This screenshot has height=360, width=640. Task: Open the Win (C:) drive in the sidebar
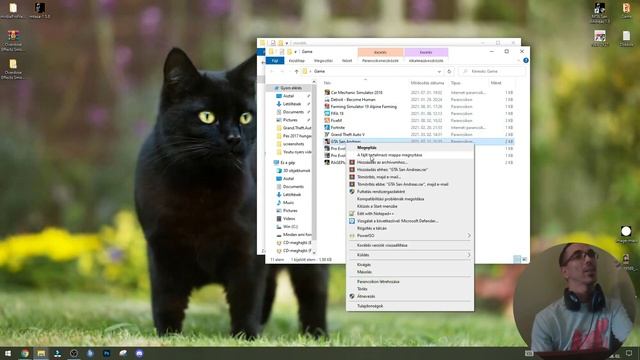[x=290, y=227]
